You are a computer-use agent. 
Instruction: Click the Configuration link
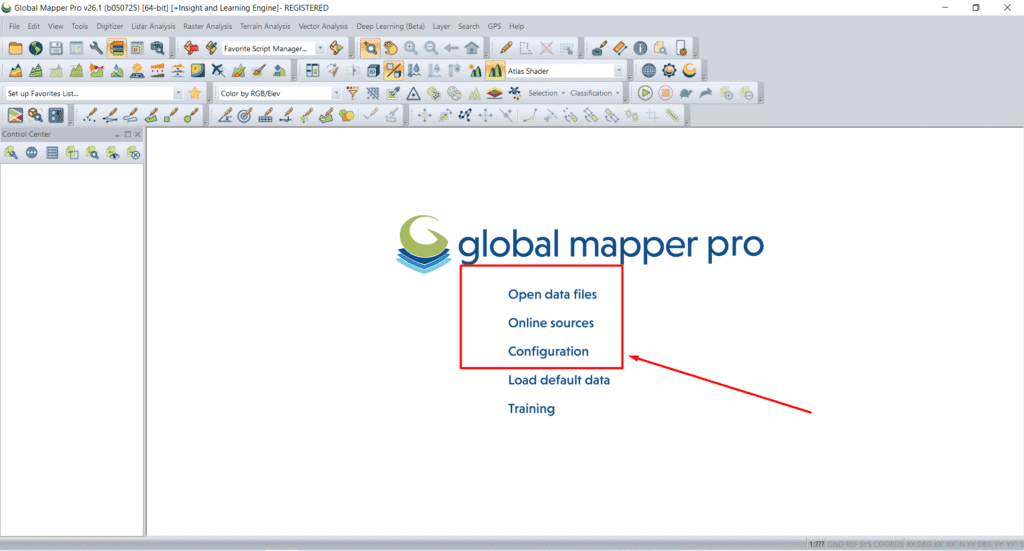coord(549,351)
